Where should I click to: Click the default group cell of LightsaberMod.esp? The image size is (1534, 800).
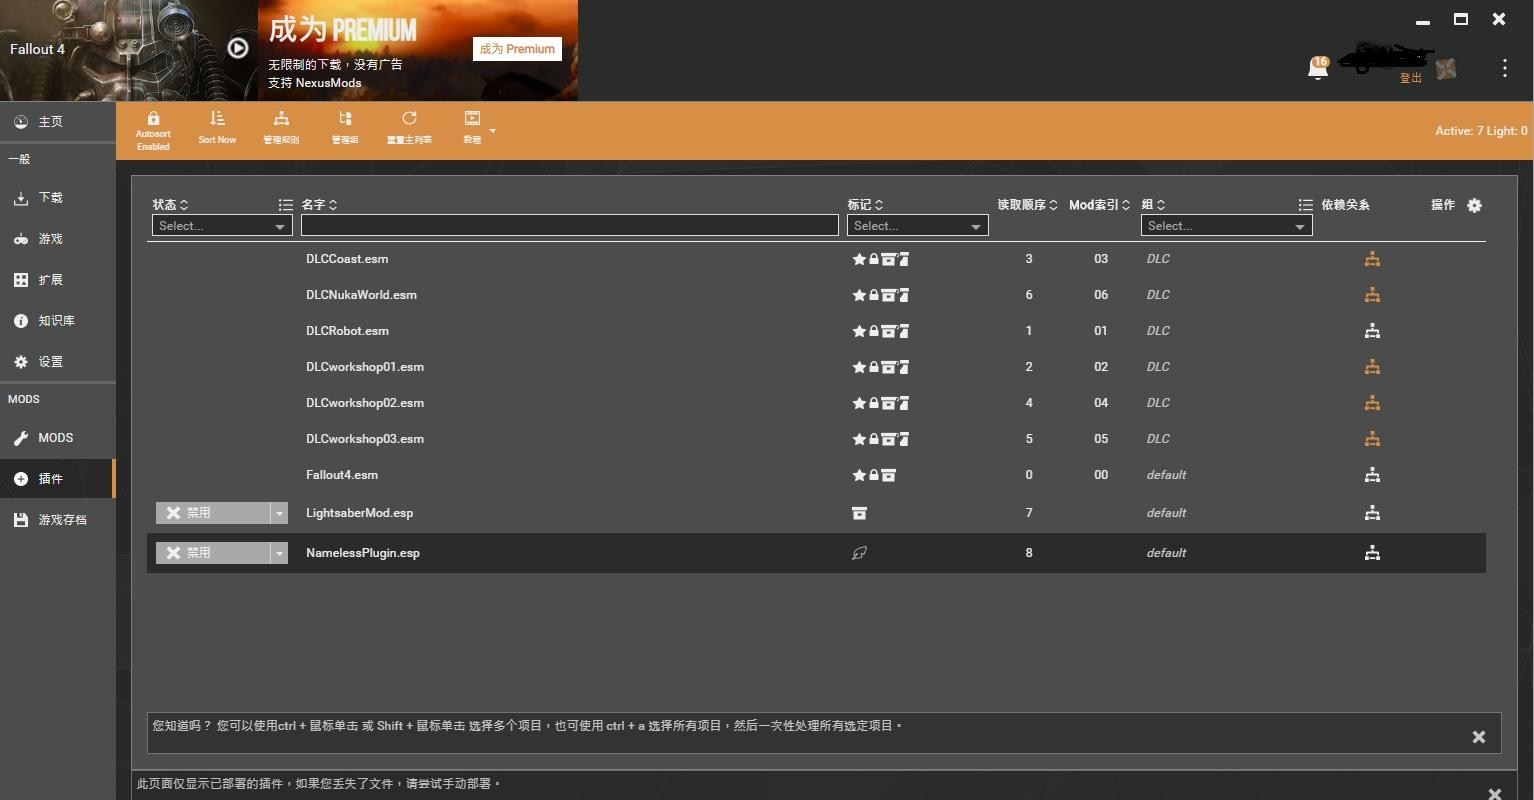1166,513
